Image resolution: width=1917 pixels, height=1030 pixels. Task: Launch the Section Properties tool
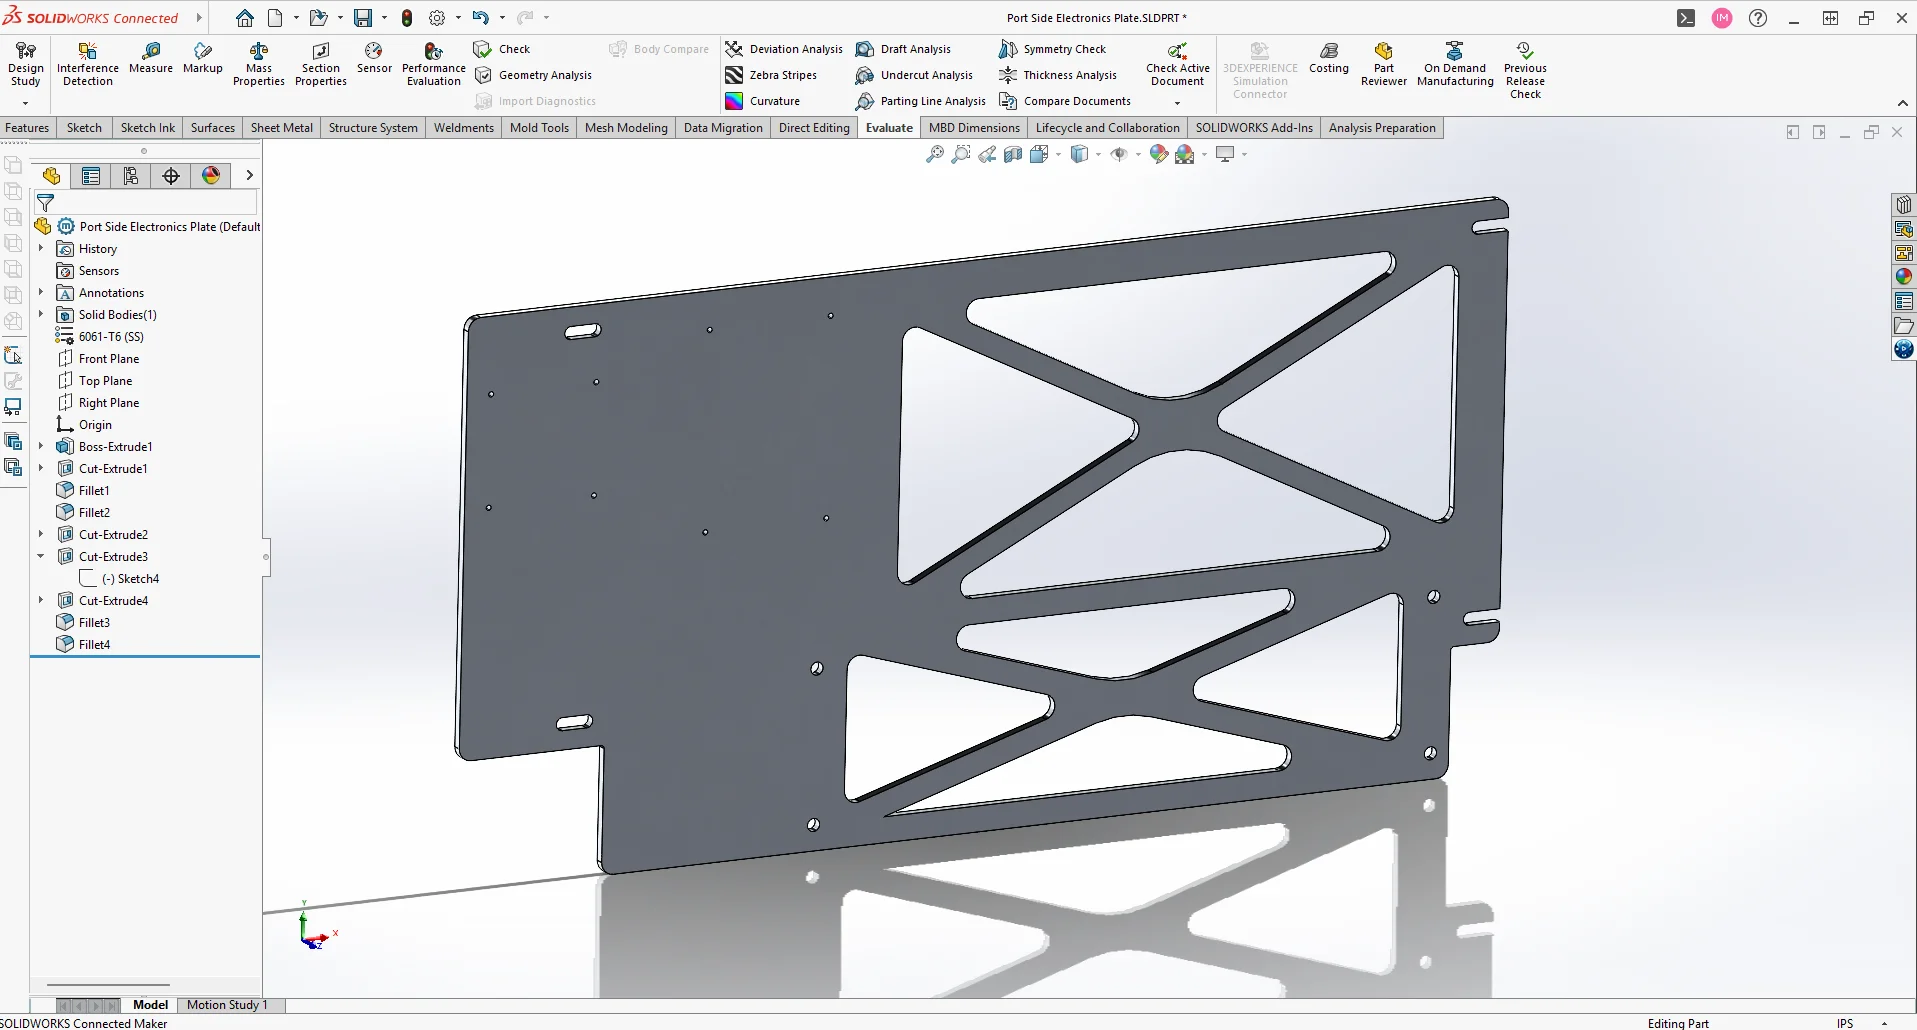[320, 64]
